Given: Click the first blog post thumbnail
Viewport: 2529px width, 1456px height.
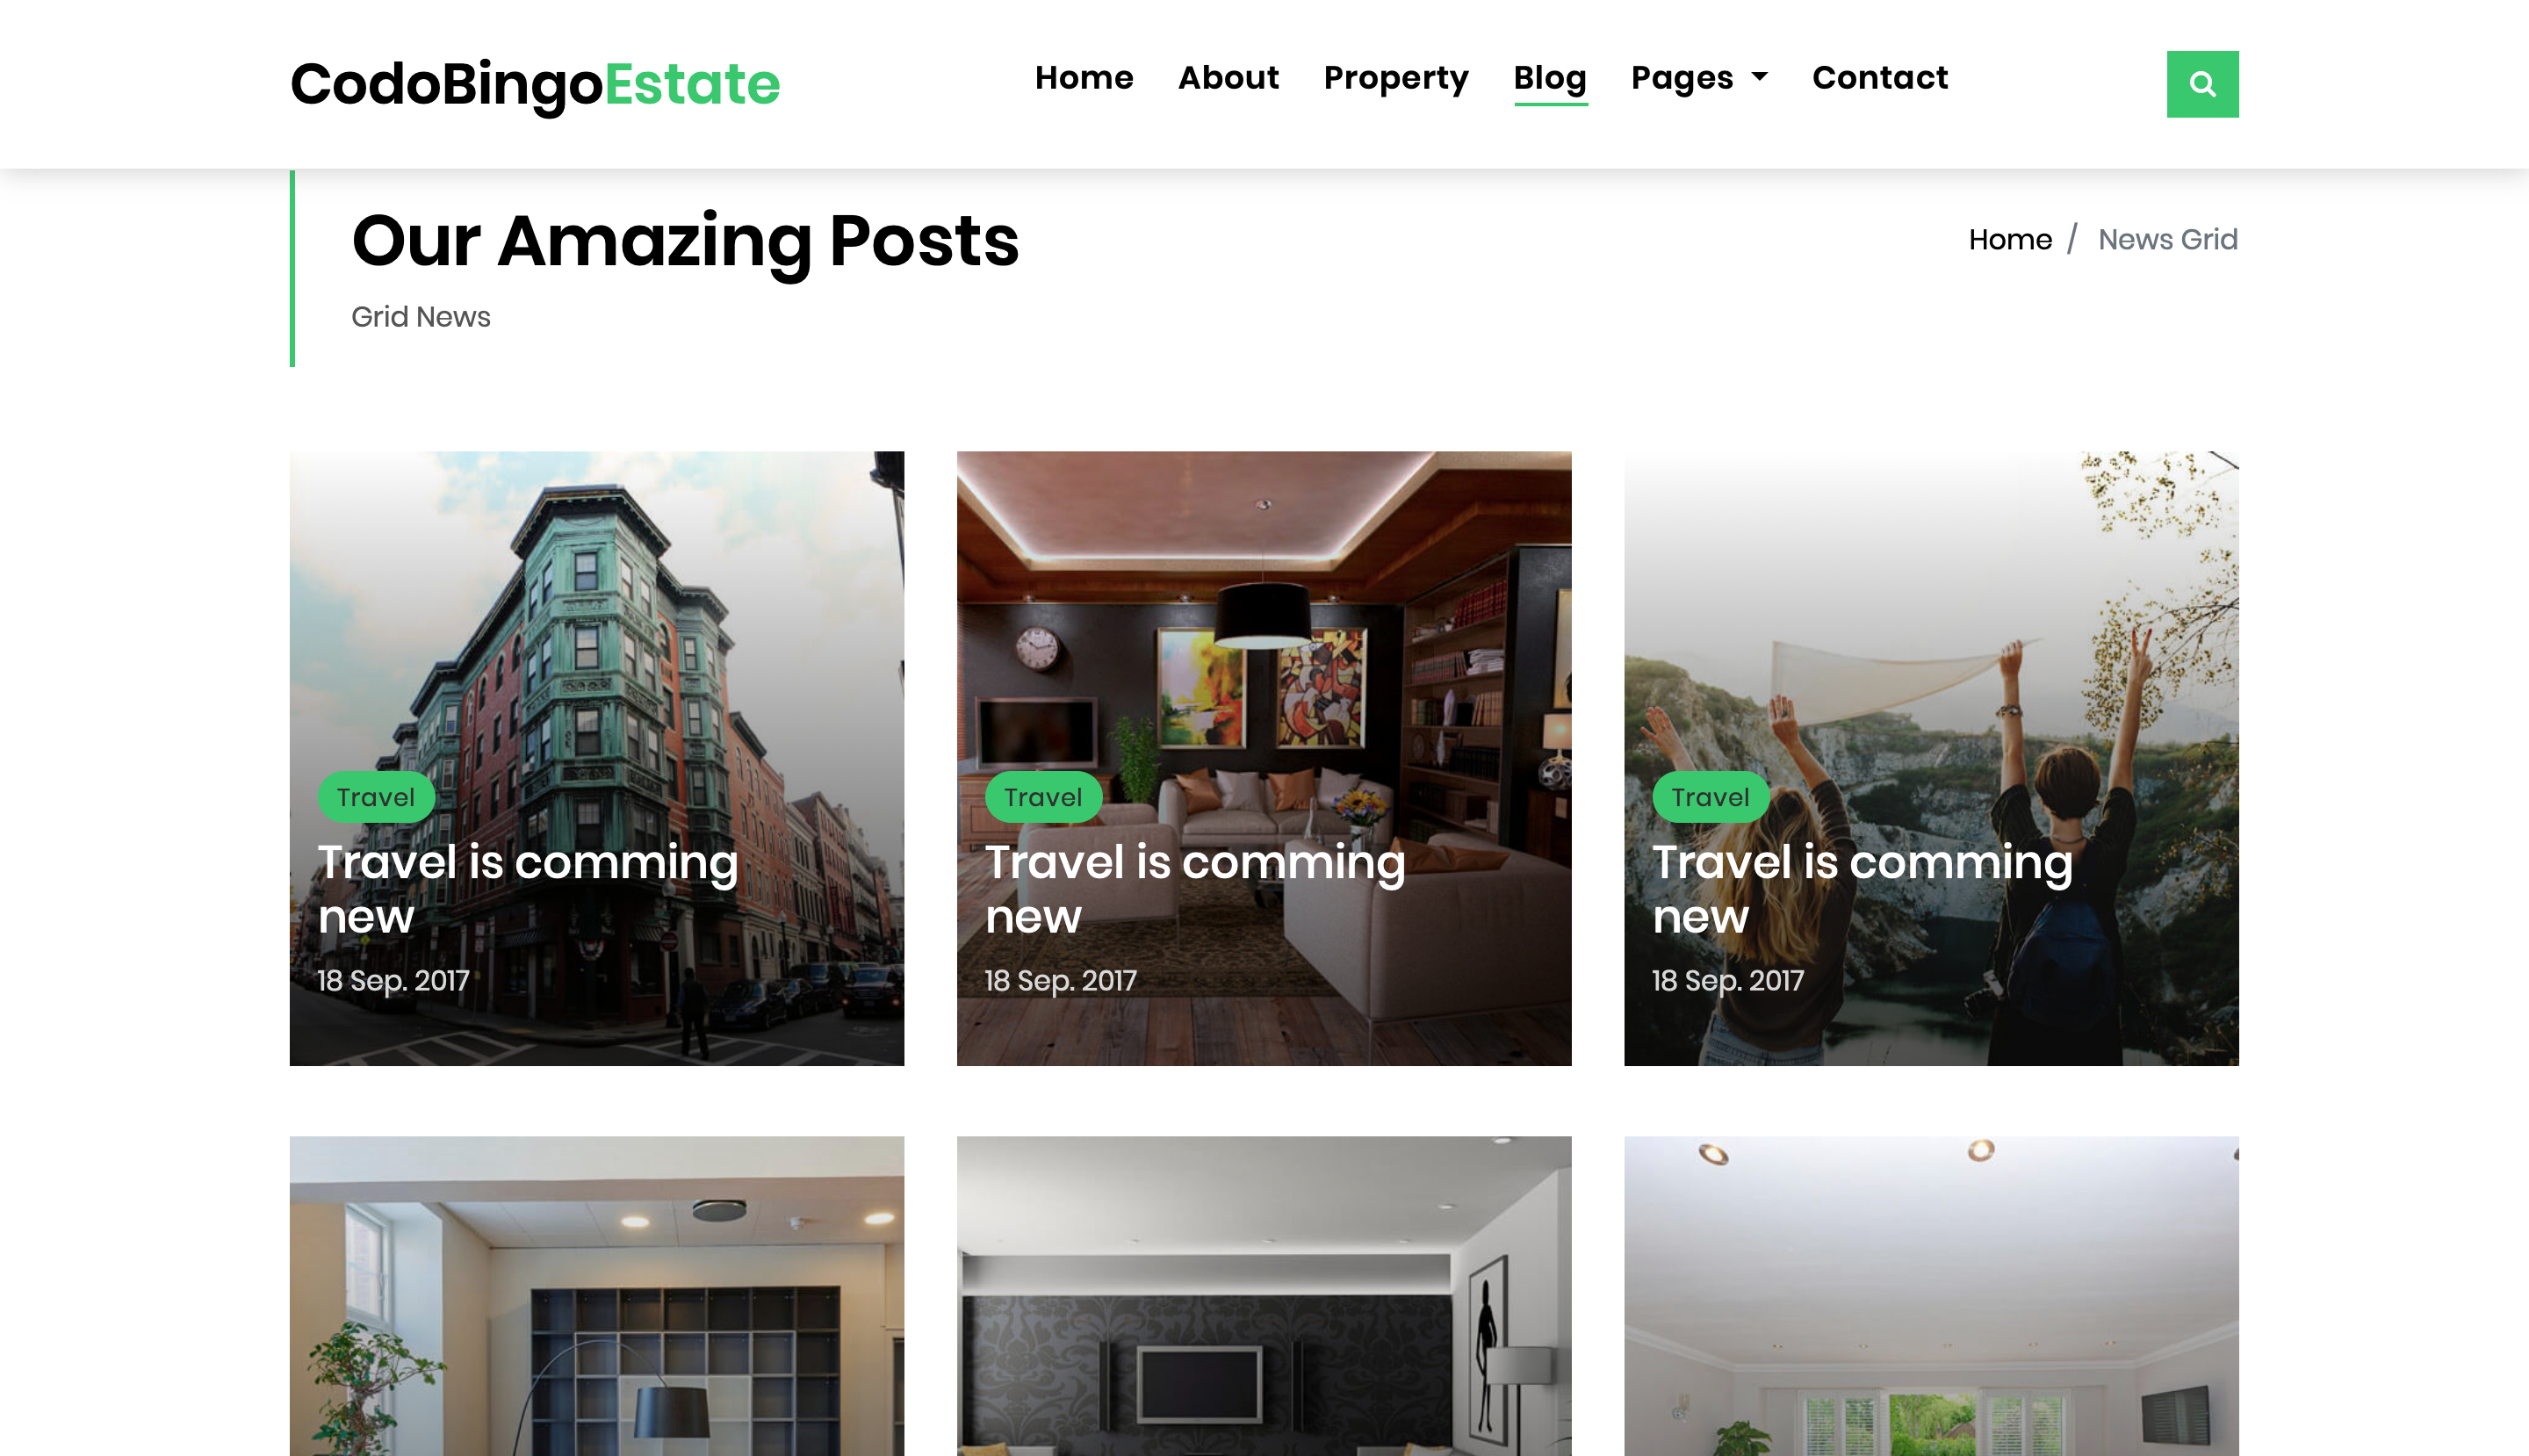Looking at the screenshot, I should (595, 758).
